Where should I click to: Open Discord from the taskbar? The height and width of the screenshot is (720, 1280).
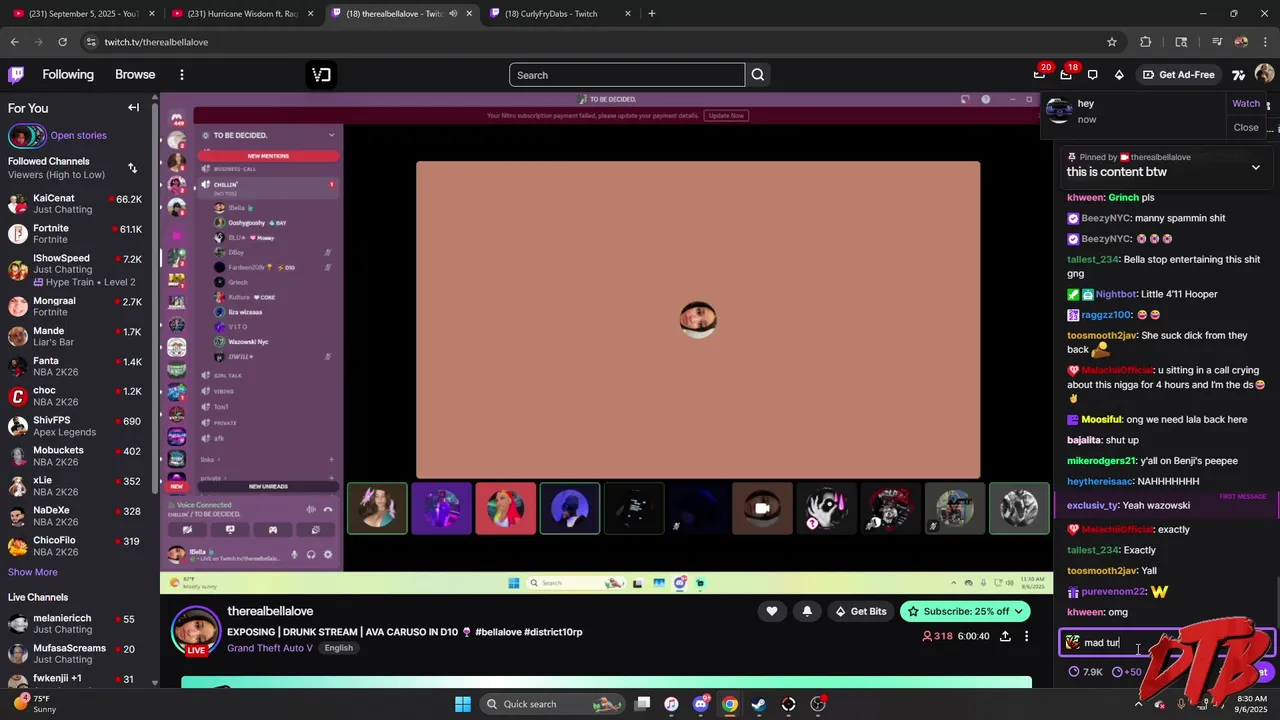pyautogui.click(x=701, y=704)
